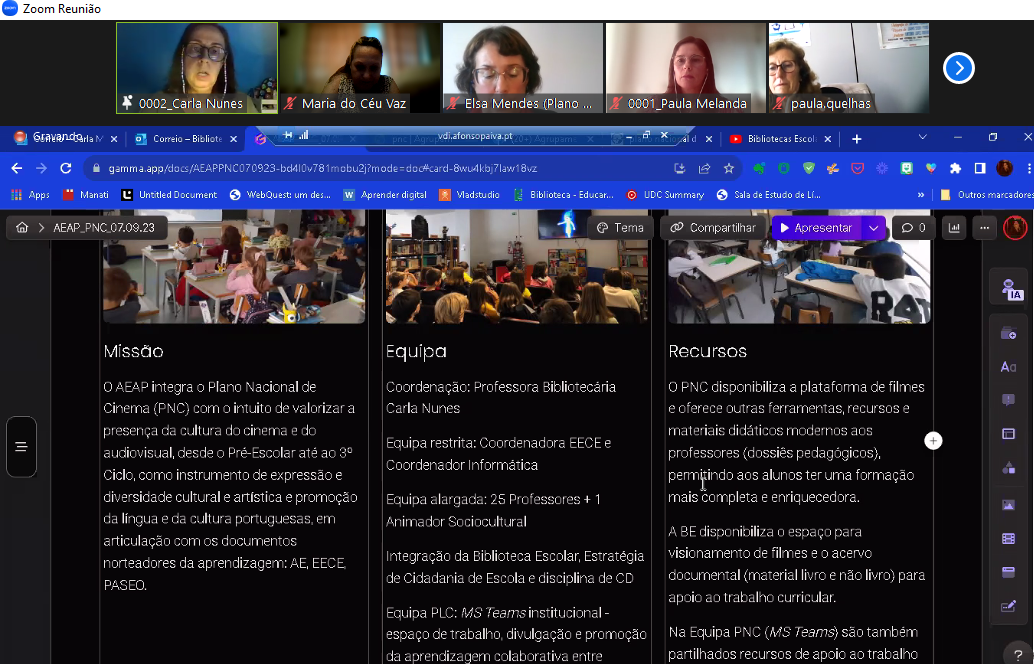Viewport: 1034px width, 664px height.
Task: Go to Gamma home icon
Action: [22, 227]
